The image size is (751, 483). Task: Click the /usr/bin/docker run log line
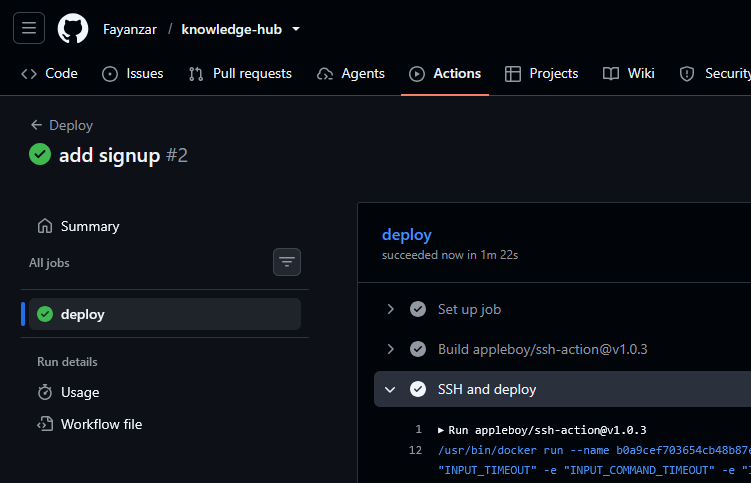[x=594, y=450]
